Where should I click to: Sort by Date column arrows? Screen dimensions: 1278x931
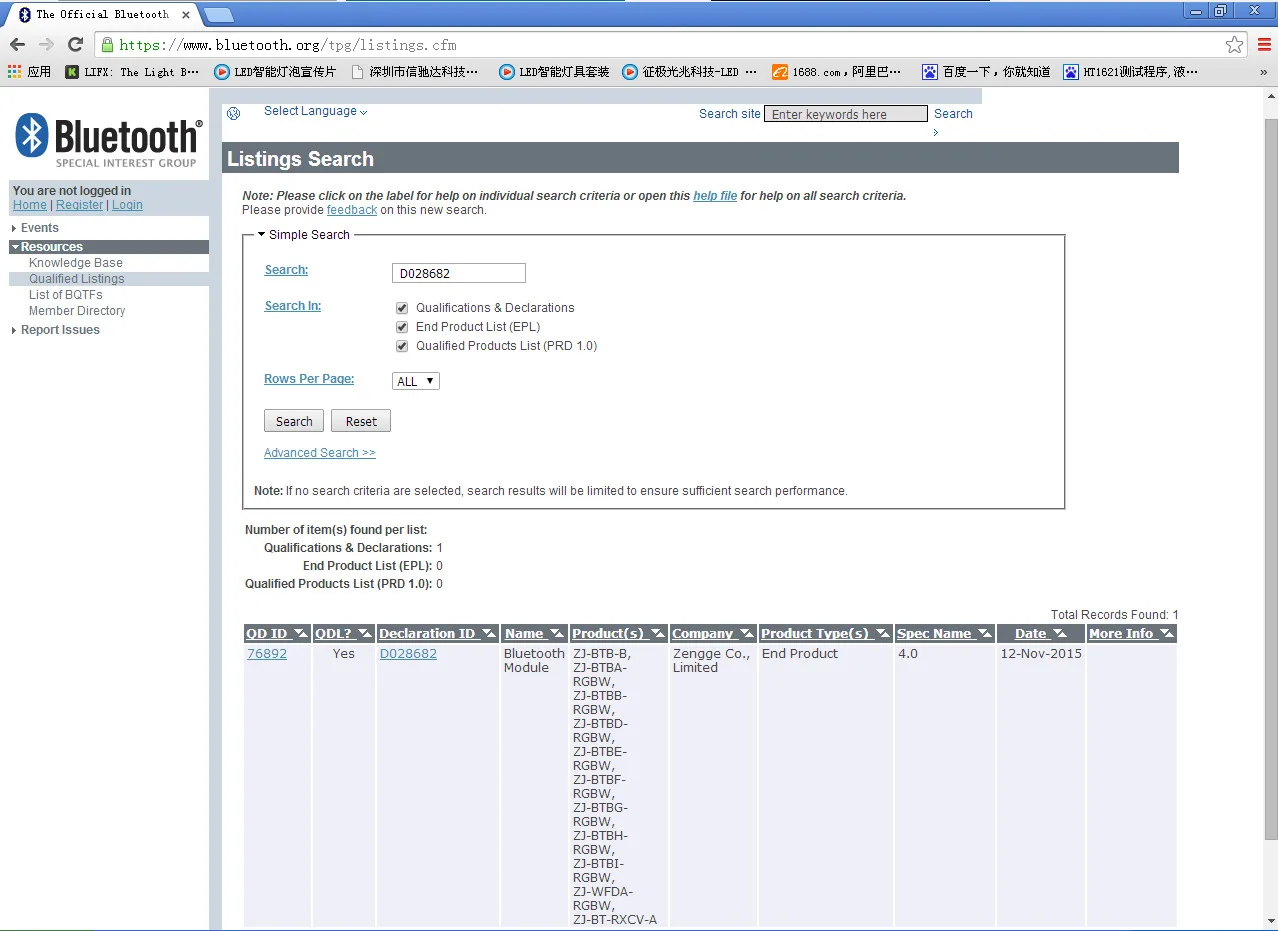coord(1061,634)
